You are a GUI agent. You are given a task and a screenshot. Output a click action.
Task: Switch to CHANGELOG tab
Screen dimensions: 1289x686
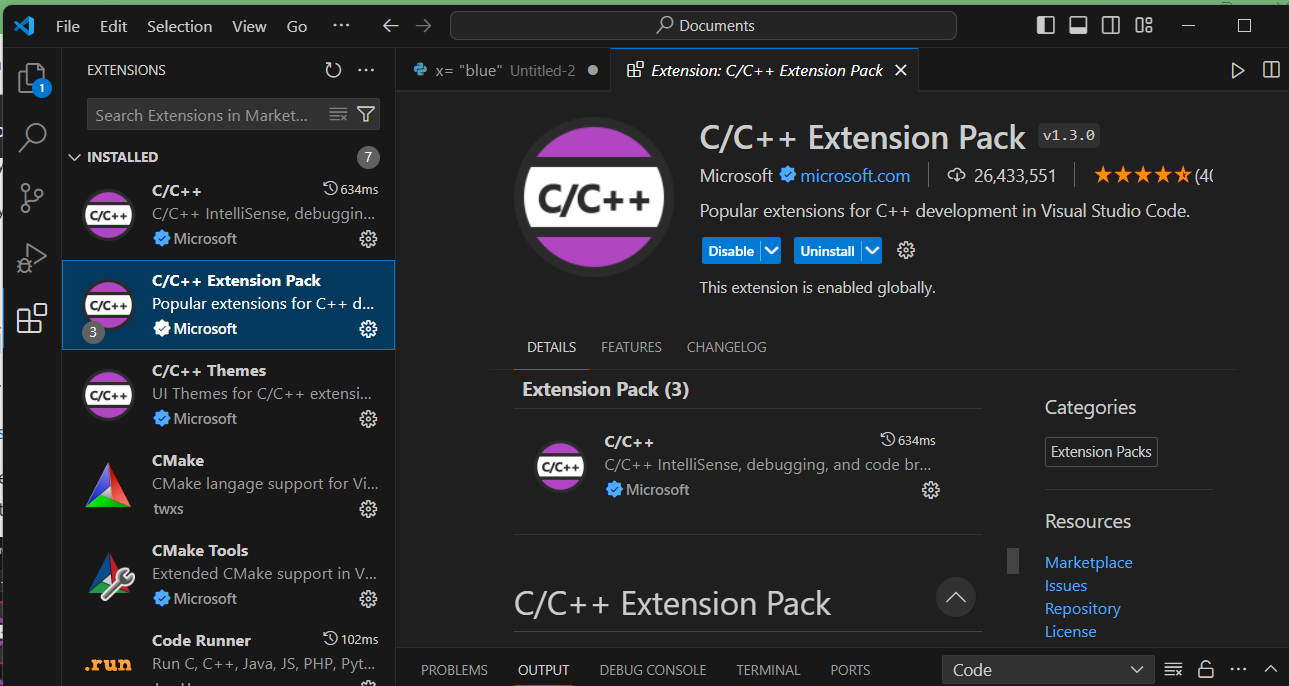tap(727, 347)
